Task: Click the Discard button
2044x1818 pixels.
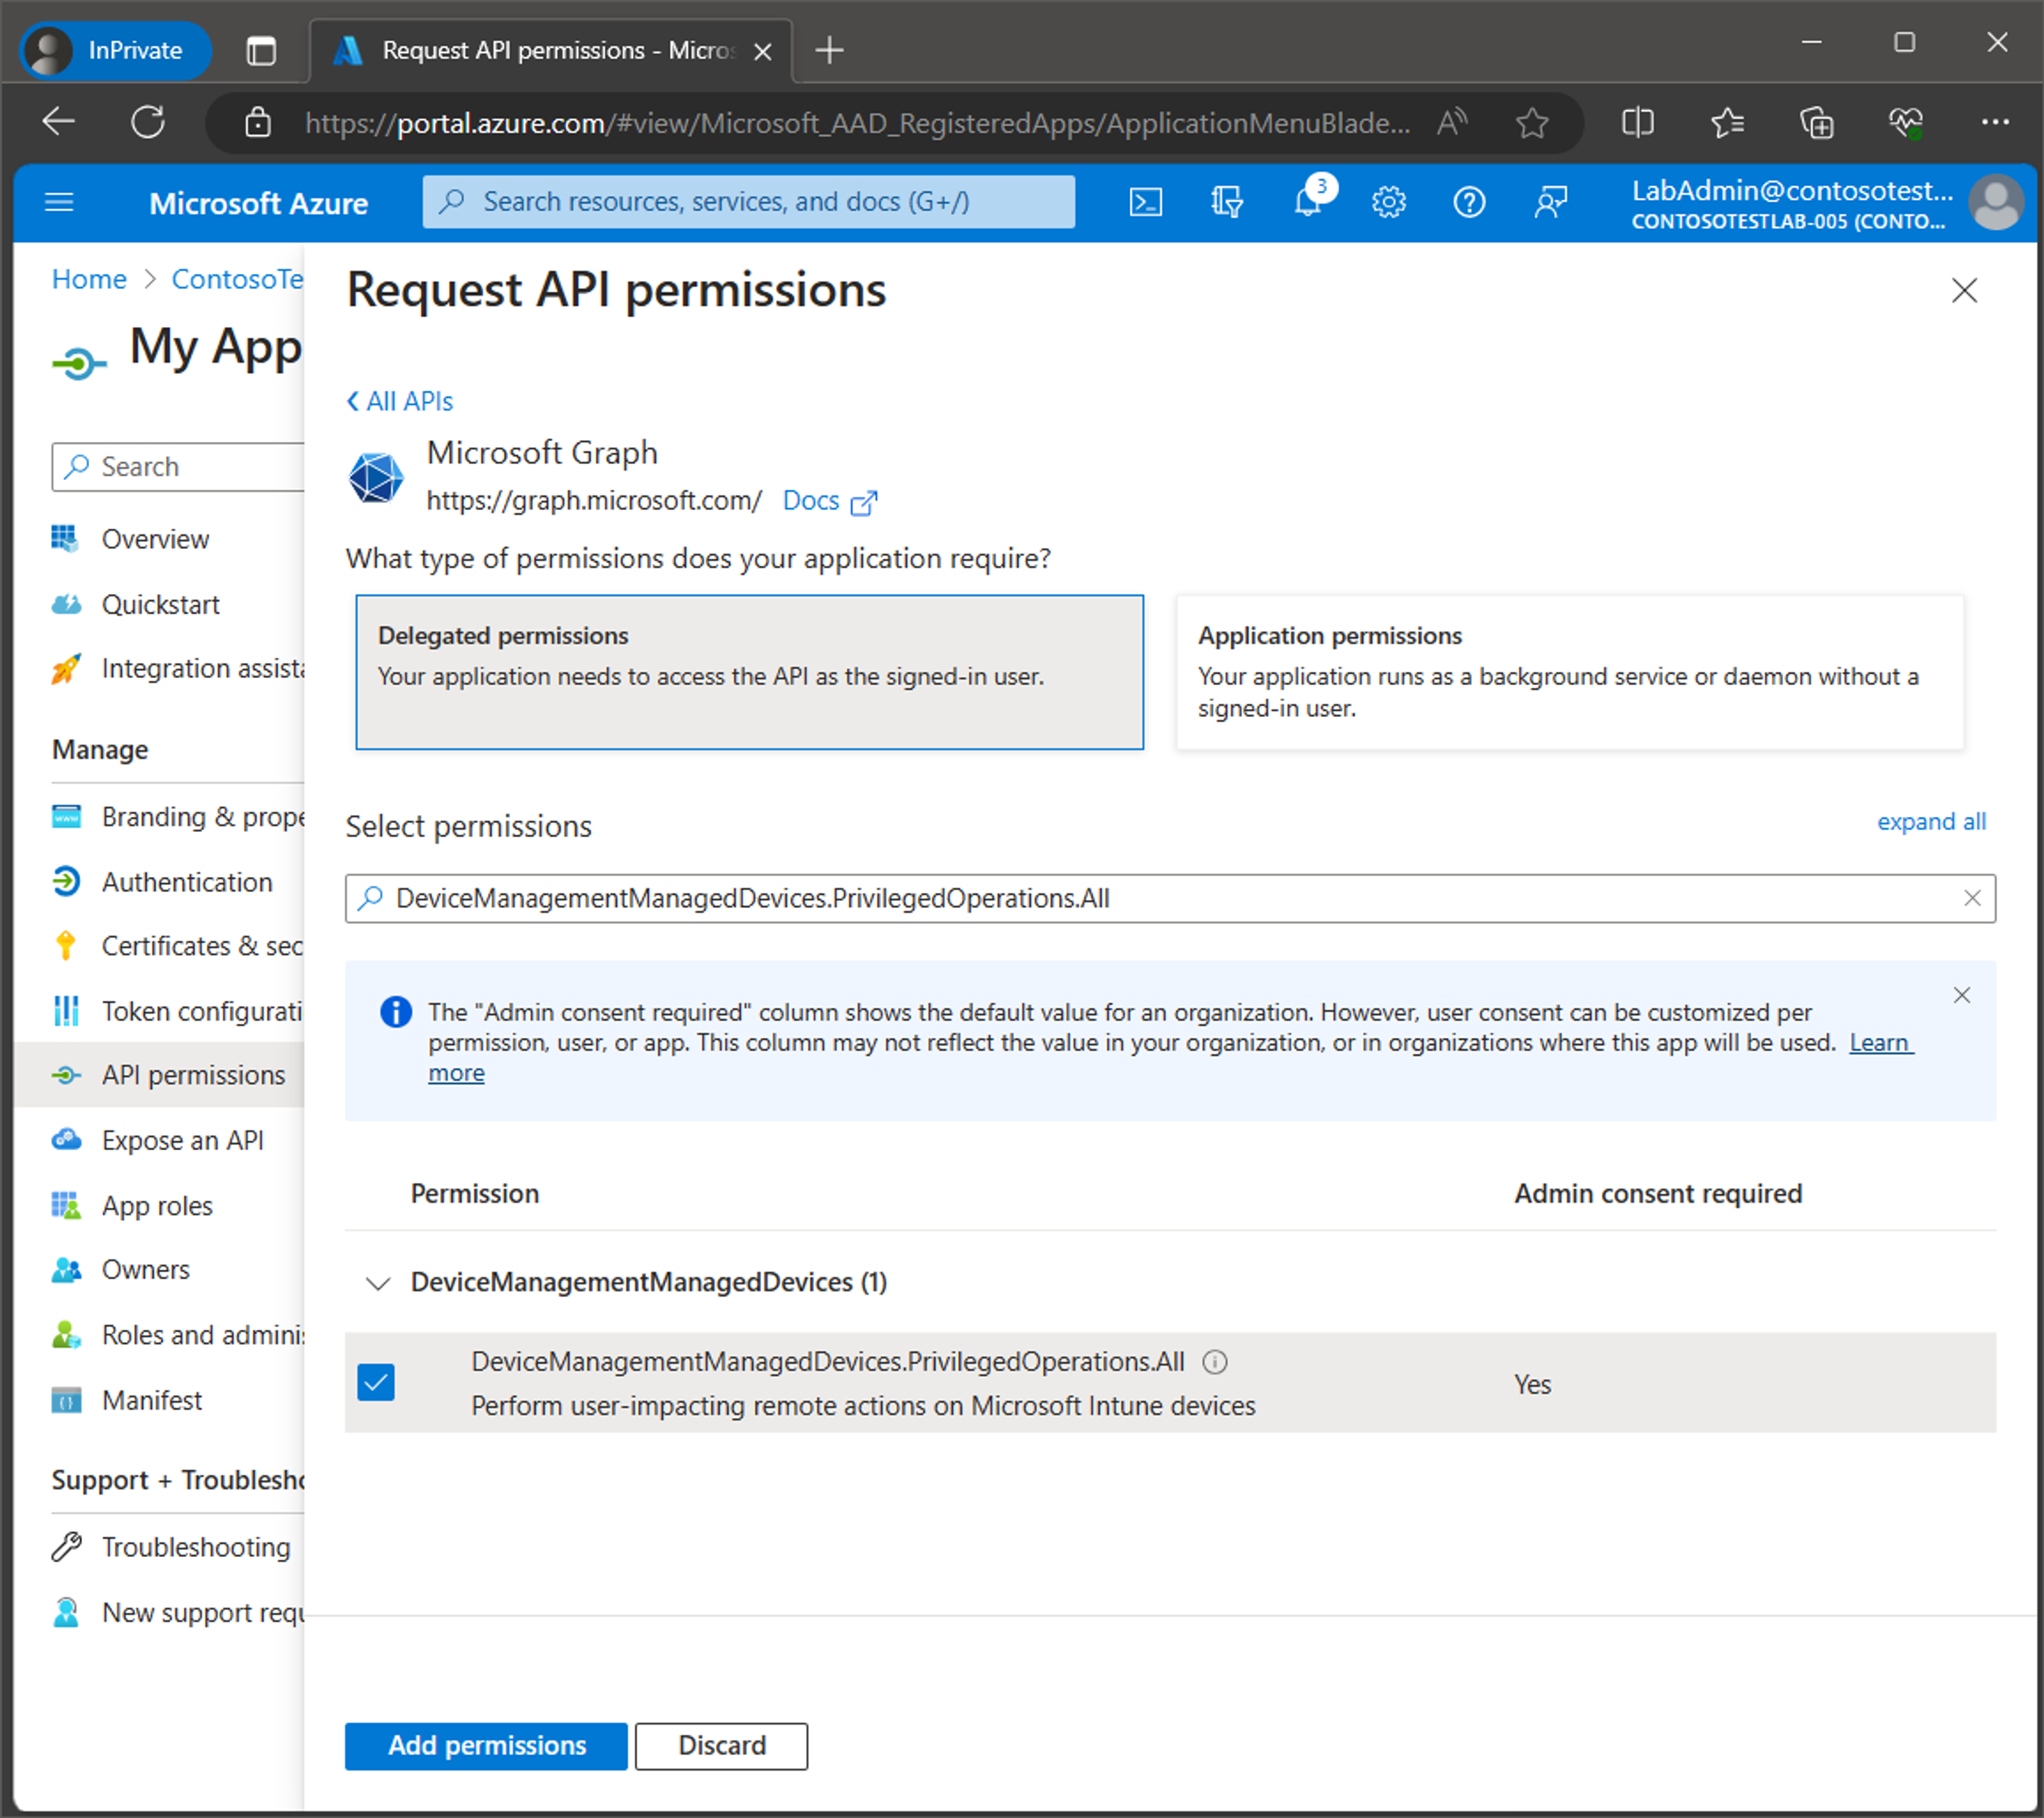Action: 721,1745
